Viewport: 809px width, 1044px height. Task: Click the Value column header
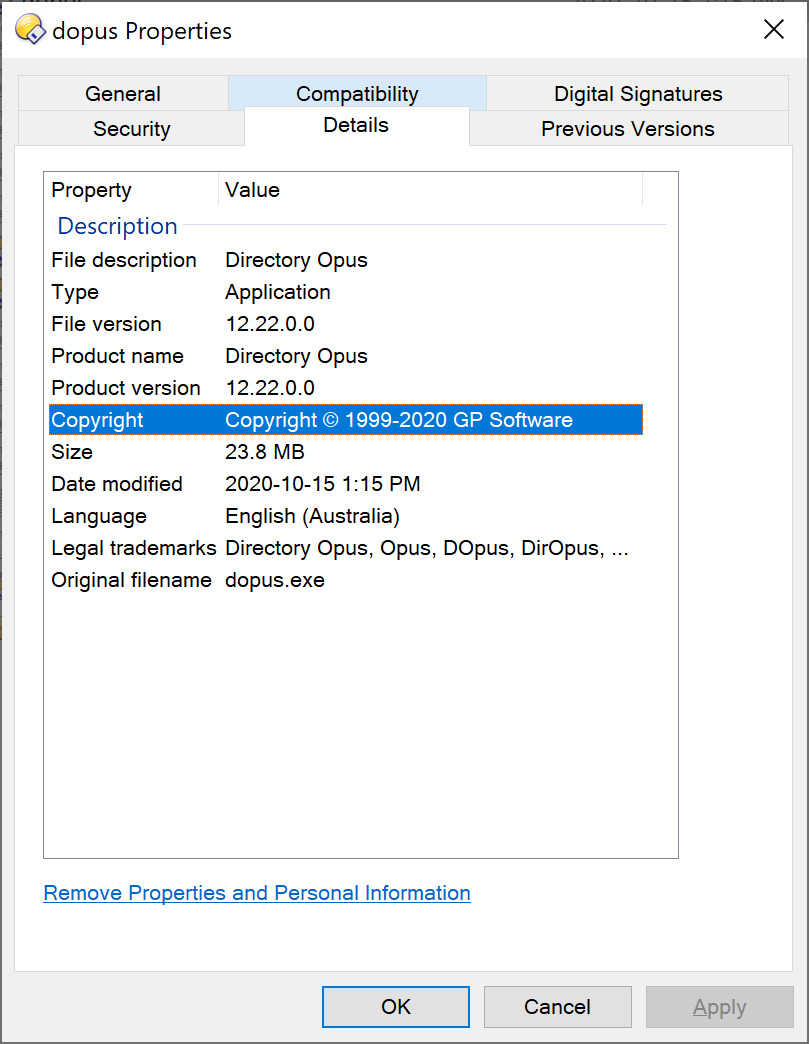point(430,190)
